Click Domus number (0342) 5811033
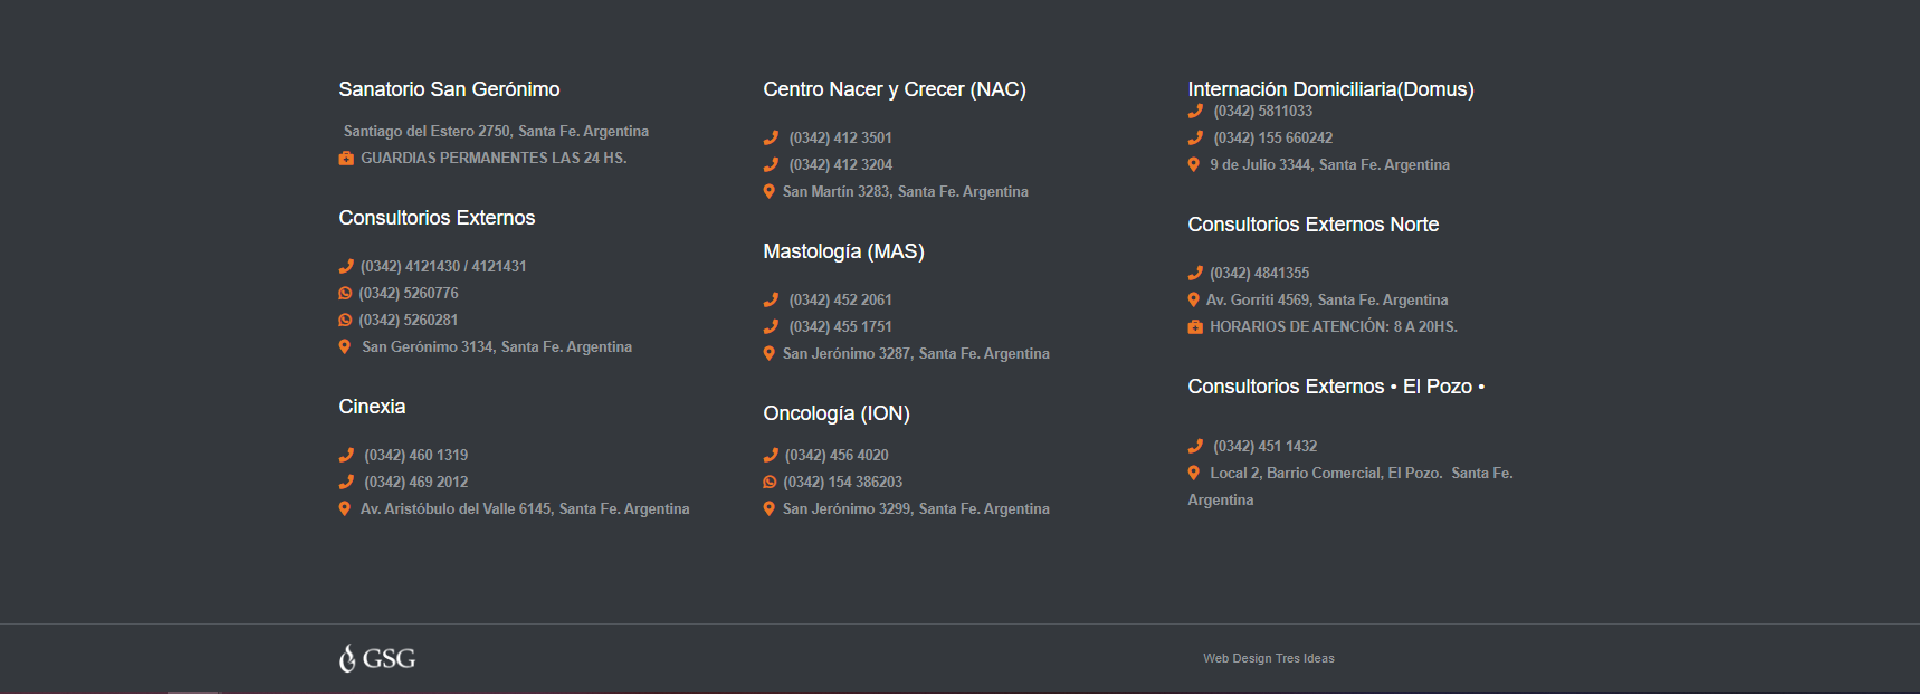 (x=1263, y=111)
